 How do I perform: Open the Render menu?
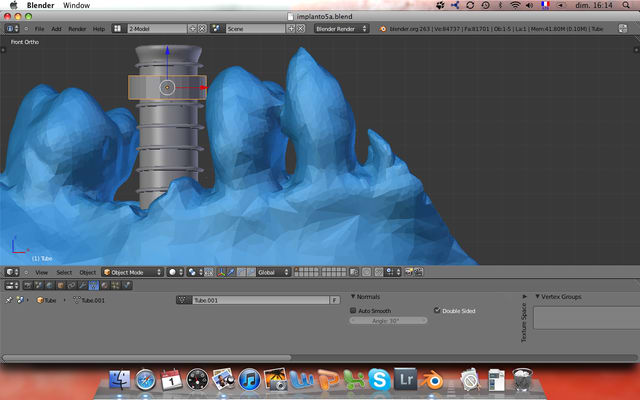coord(76,29)
